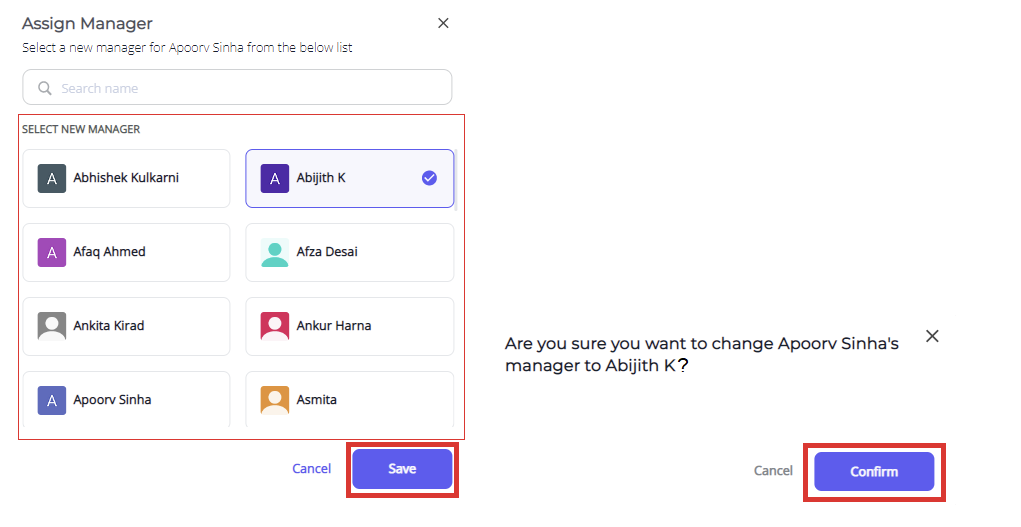Image resolution: width=1021 pixels, height=527 pixels.
Task: Click Abijith K's purple avatar icon
Action: coord(275,178)
